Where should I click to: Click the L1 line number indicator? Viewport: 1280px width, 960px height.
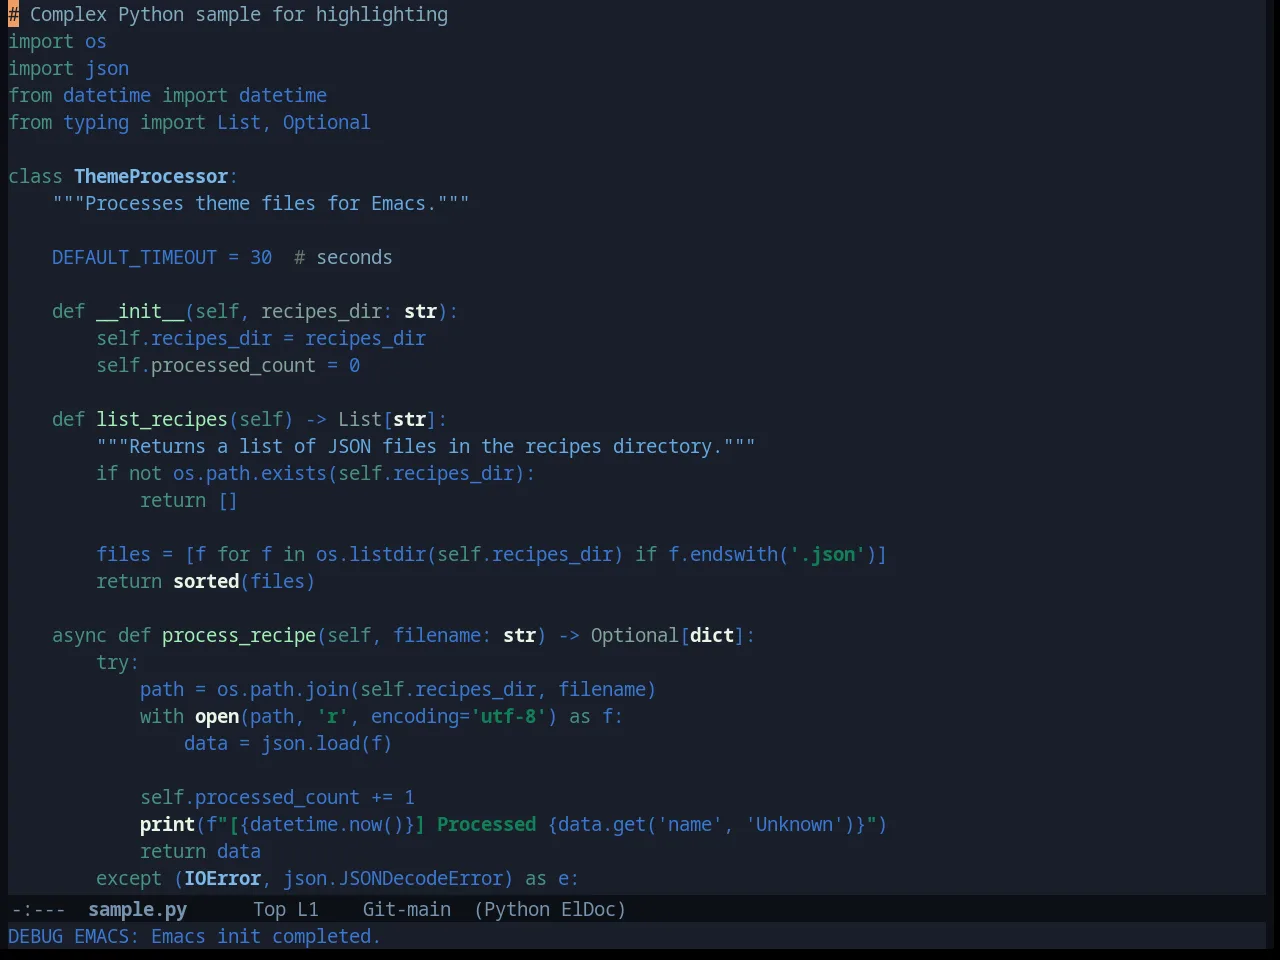point(307,909)
